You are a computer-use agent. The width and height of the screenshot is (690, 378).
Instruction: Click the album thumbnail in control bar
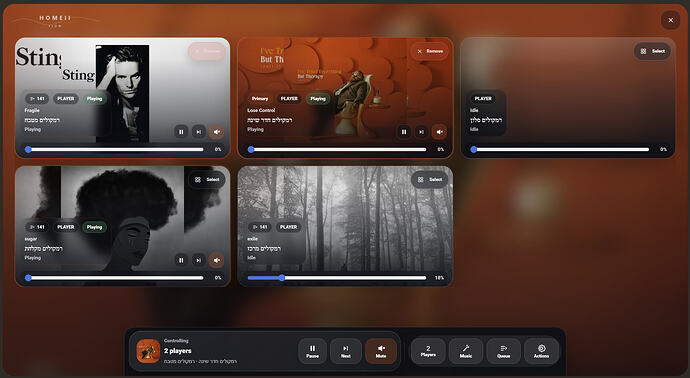click(x=148, y=351)
